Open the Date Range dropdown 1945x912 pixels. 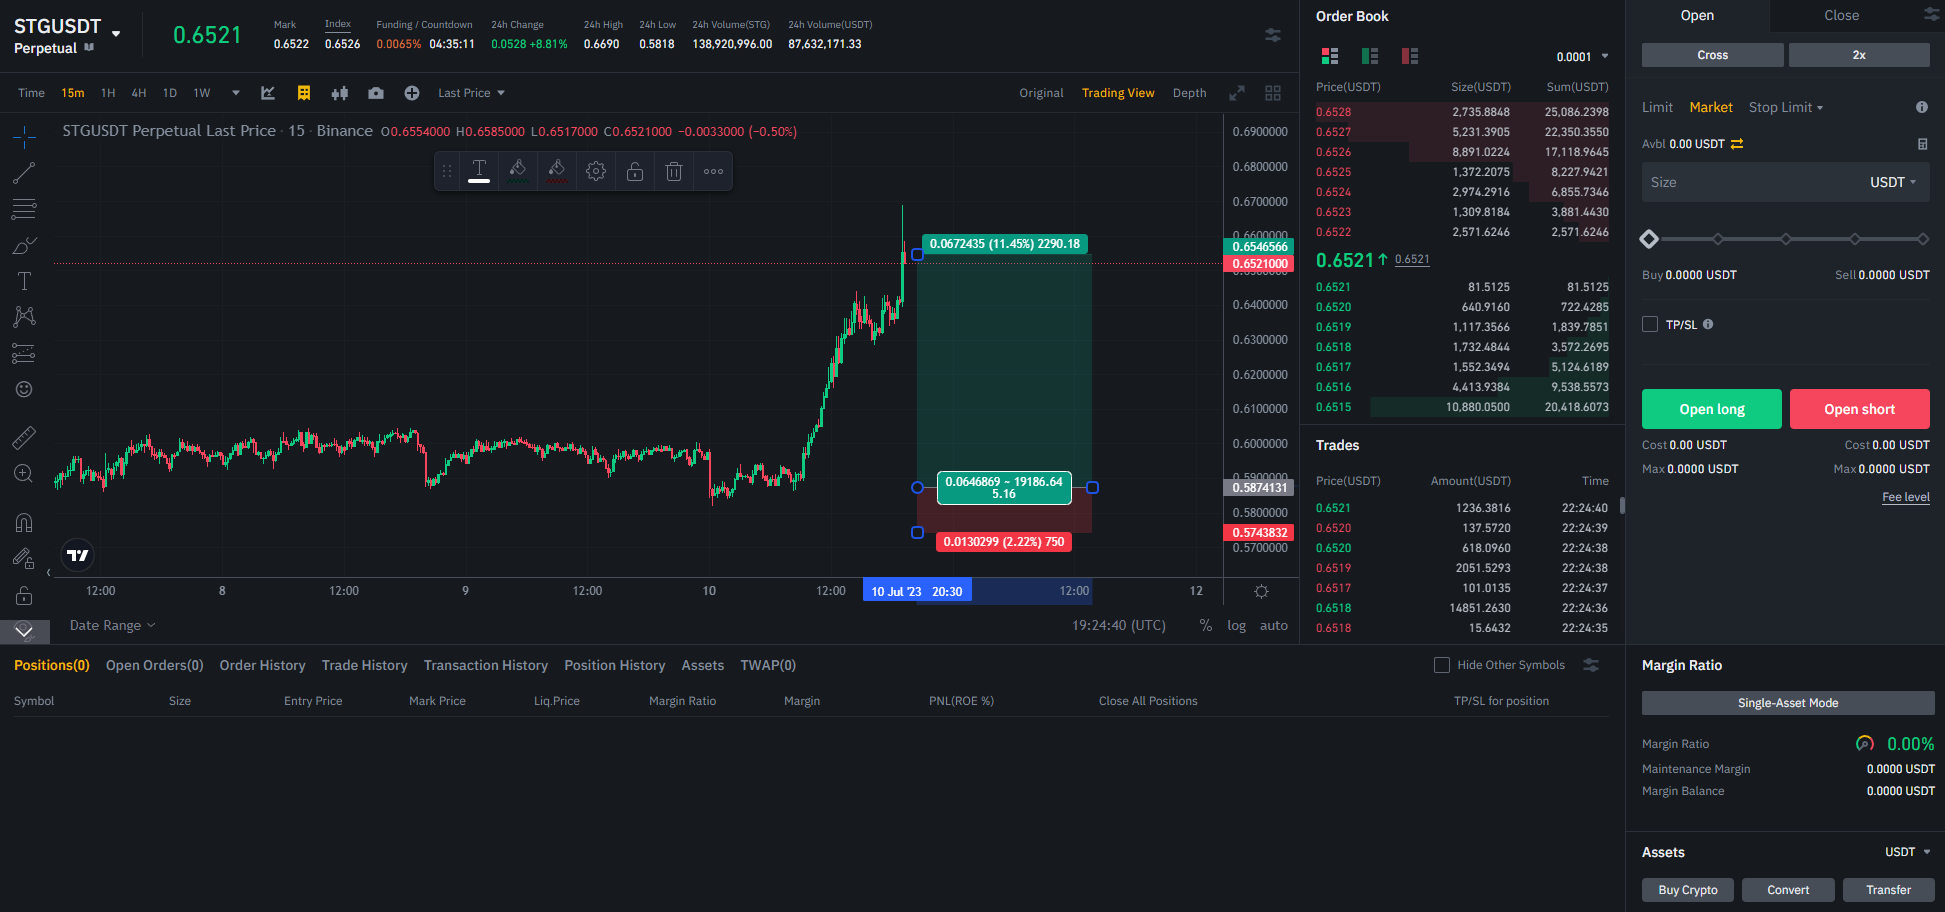coord(113,625)
